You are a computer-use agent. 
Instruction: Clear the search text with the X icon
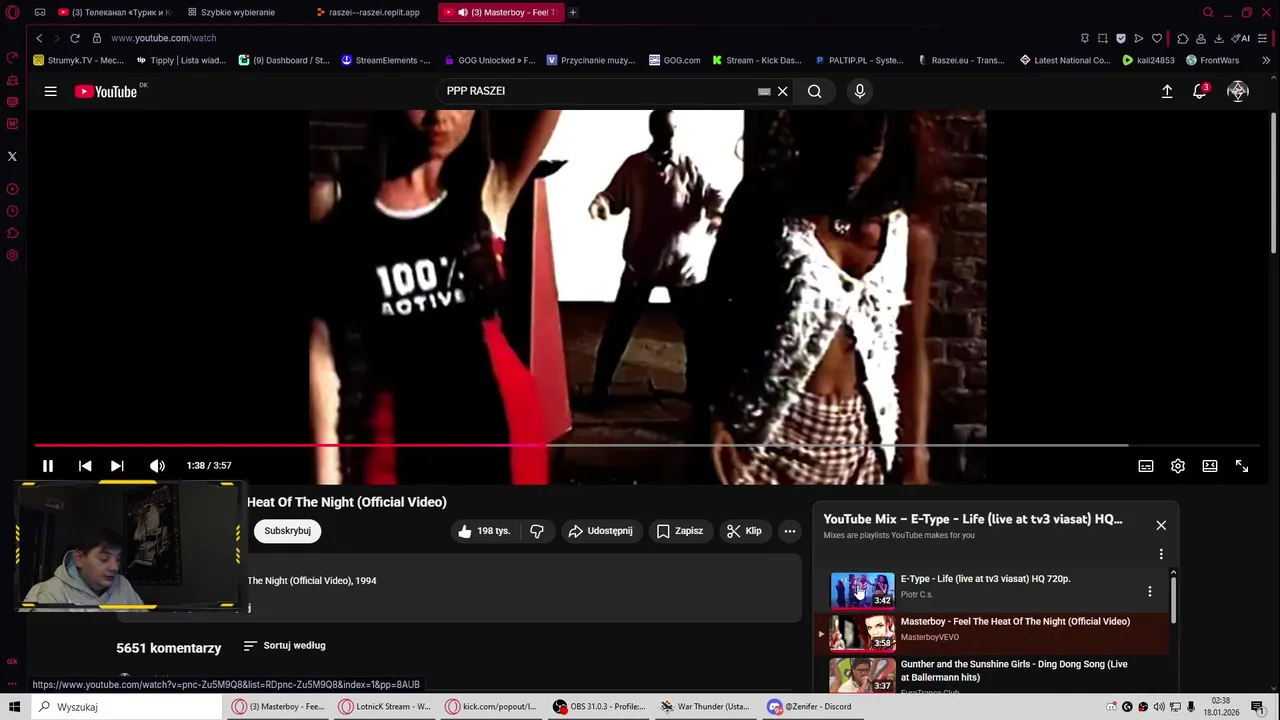(x=783, y=91)
